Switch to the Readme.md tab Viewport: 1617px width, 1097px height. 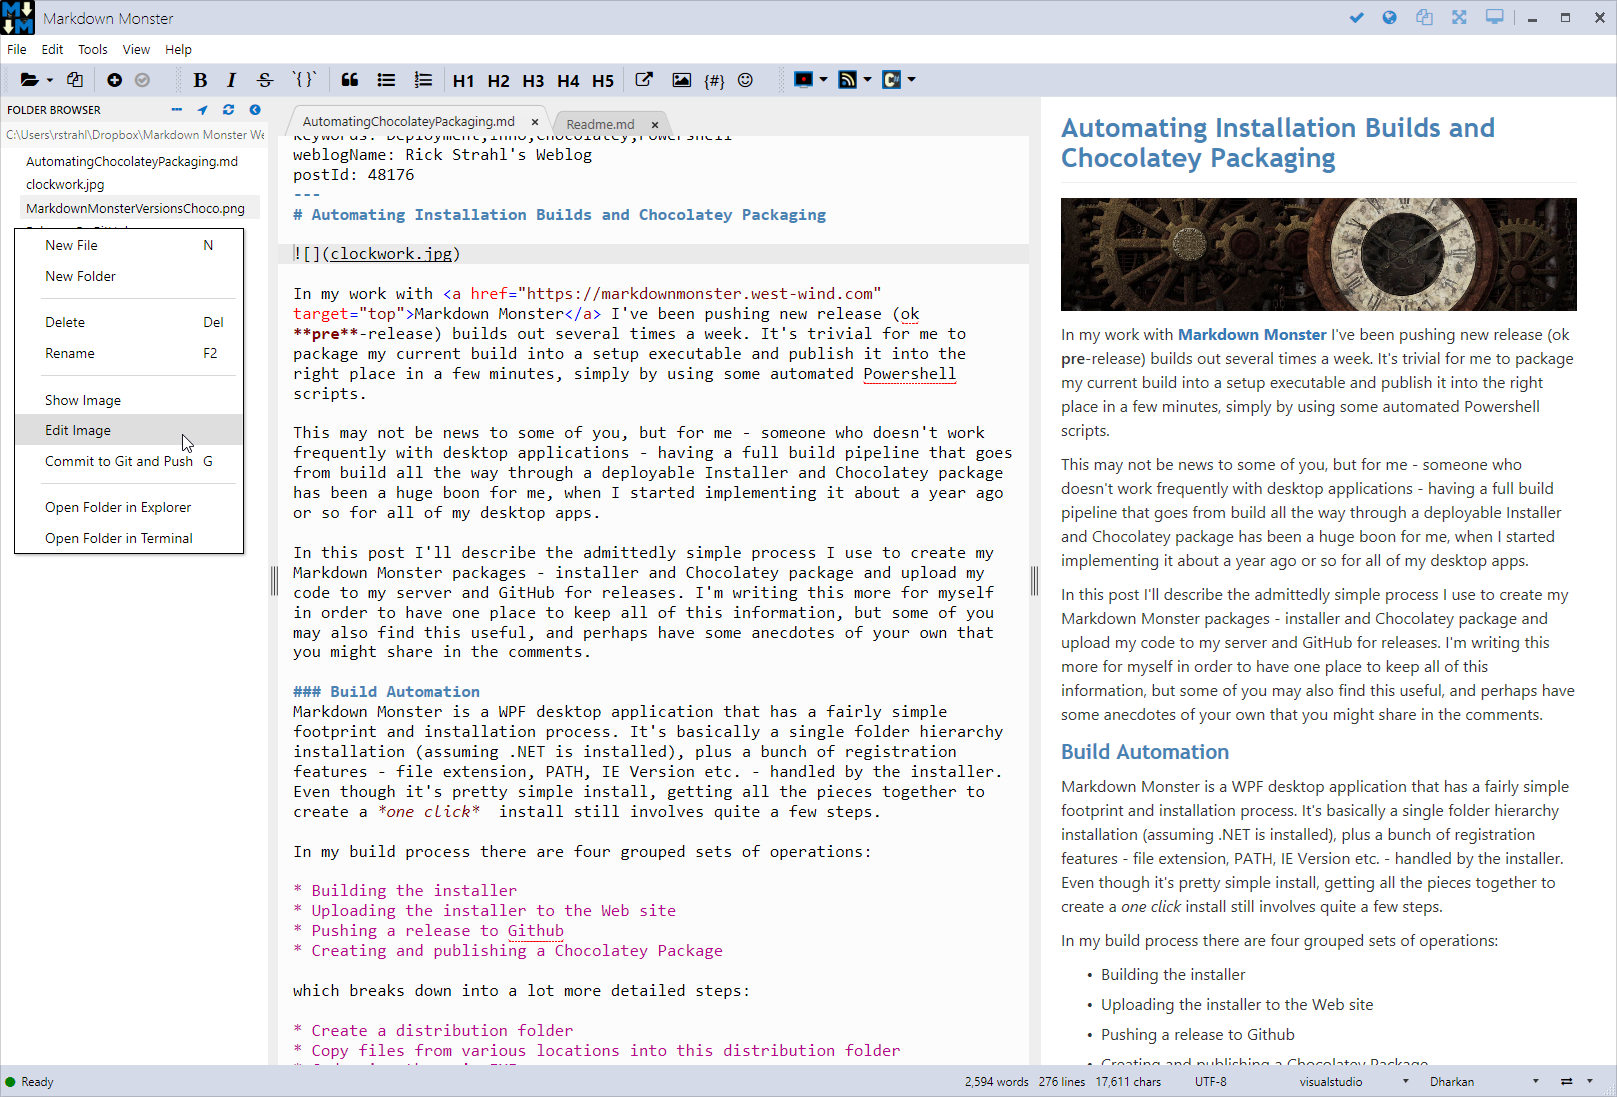(x=600, y=125)
